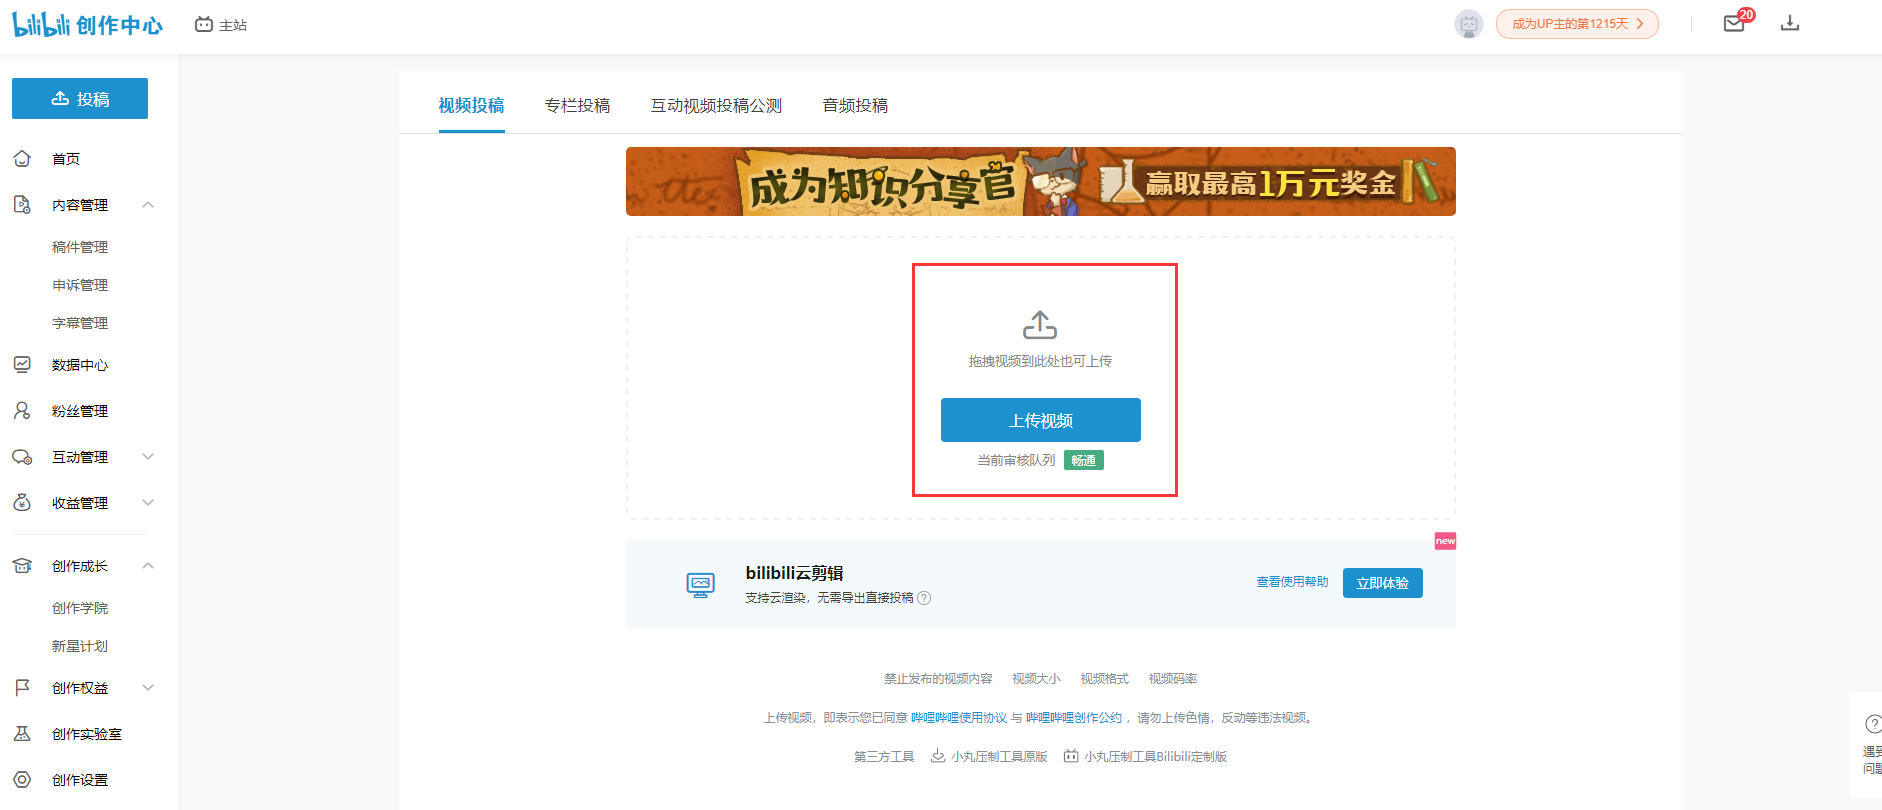Open 申诉管理 in the sidebar

click(x=80, y=285)
